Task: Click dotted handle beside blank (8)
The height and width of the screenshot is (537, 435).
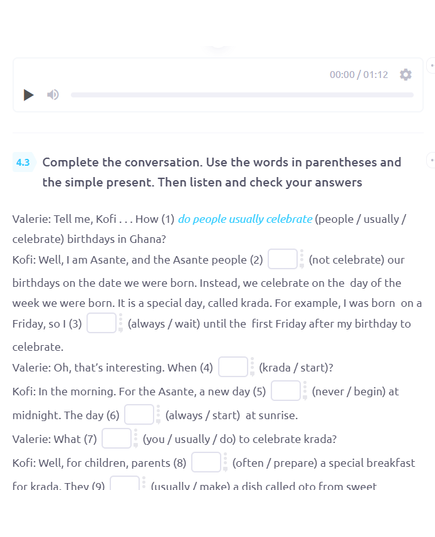Action: 225,462
